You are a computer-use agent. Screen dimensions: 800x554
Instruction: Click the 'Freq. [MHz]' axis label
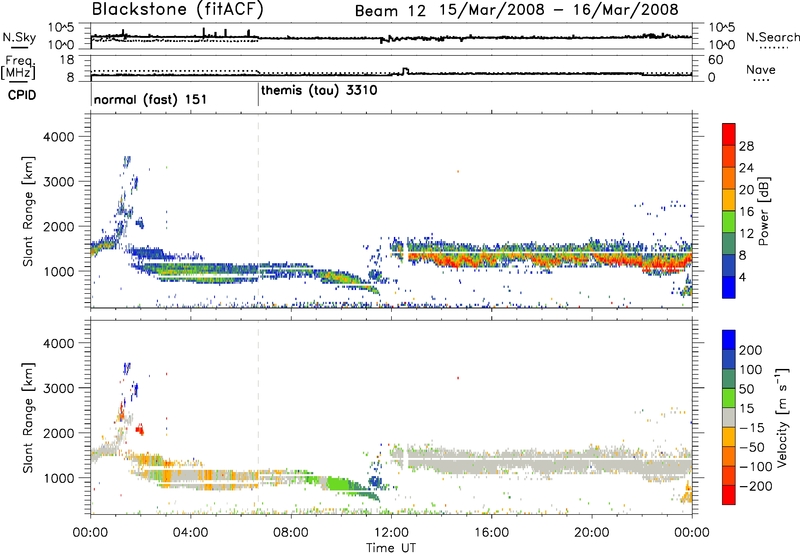click(x=18, y=67)
